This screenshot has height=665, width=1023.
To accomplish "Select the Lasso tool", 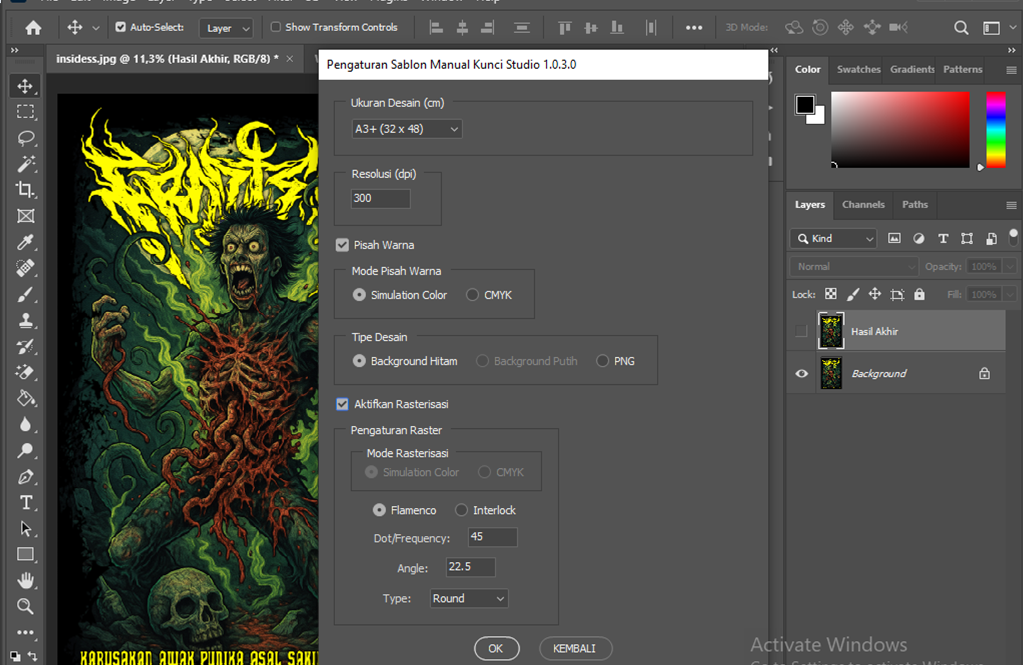I will pos(26,138).
